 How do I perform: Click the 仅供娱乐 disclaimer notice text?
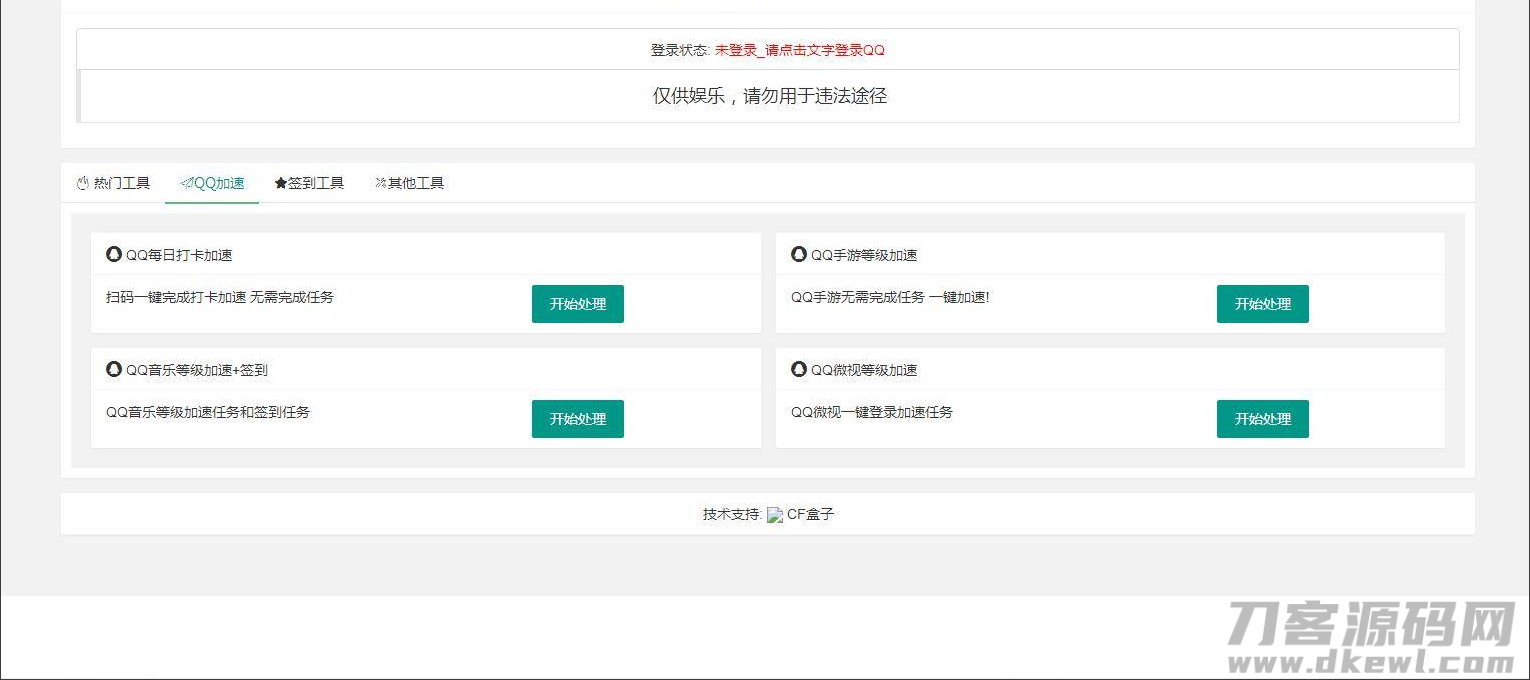point(769,96)
